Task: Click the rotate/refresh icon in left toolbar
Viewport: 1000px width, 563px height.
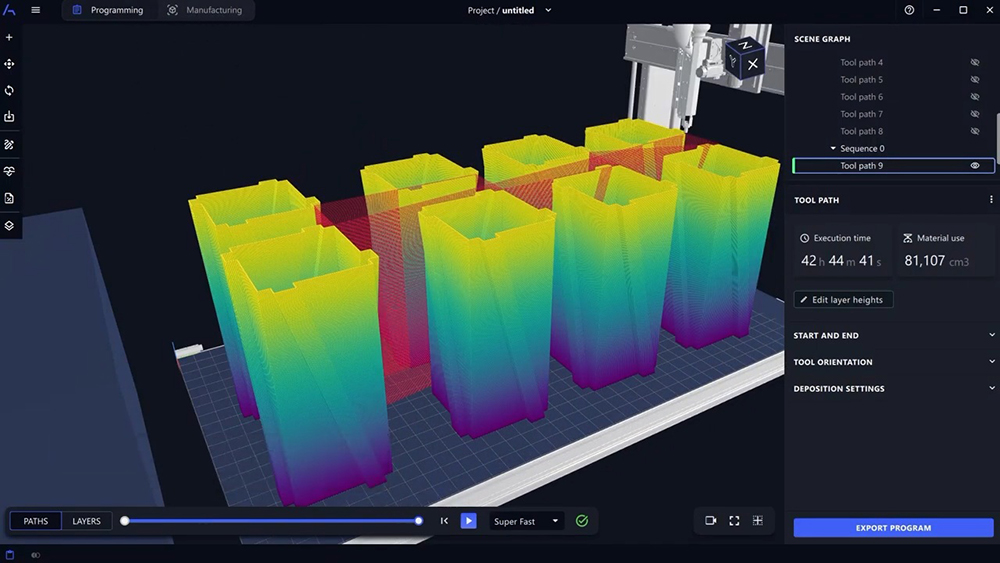Action: 9,90
